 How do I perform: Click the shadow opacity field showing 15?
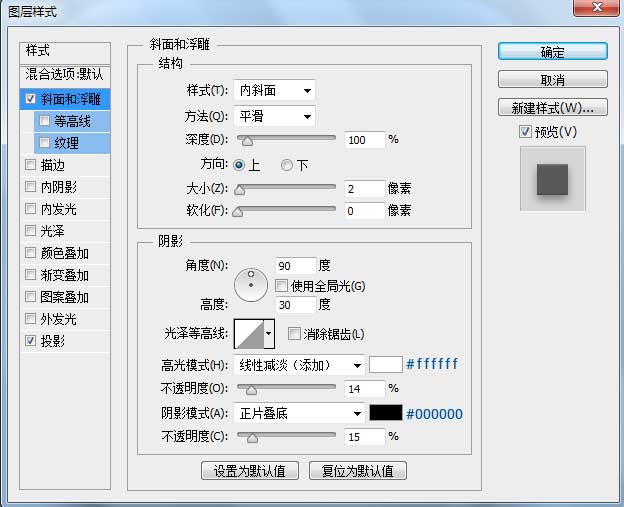[365, 437]
